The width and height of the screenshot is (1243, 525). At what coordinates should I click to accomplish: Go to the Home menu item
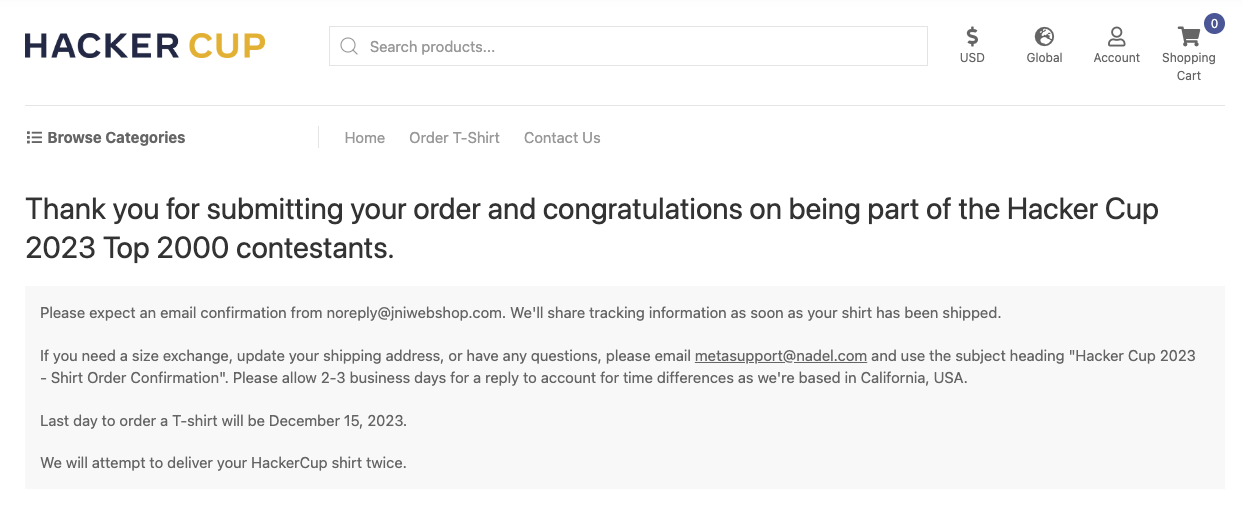[x=365, y=138]
